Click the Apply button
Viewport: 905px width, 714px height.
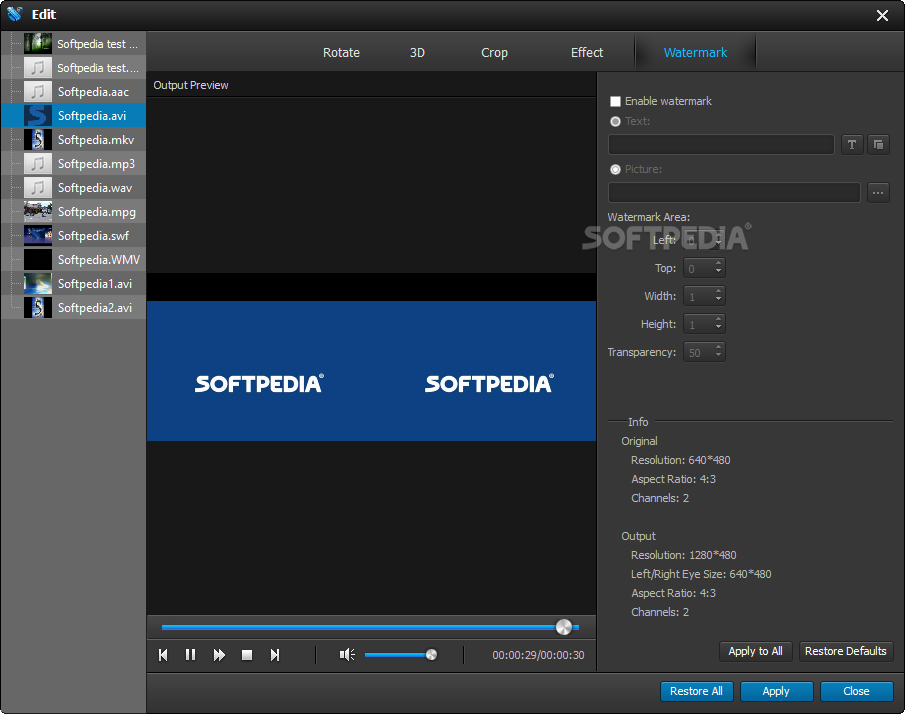776,691
